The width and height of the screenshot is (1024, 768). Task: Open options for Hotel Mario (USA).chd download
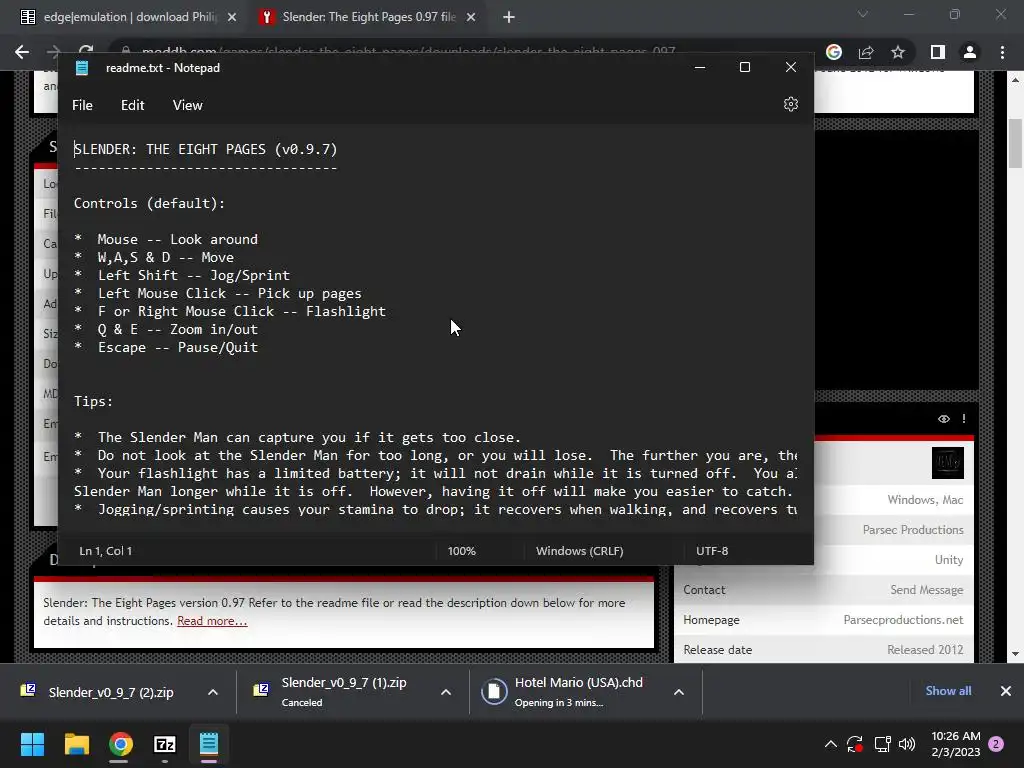point(679,692)
